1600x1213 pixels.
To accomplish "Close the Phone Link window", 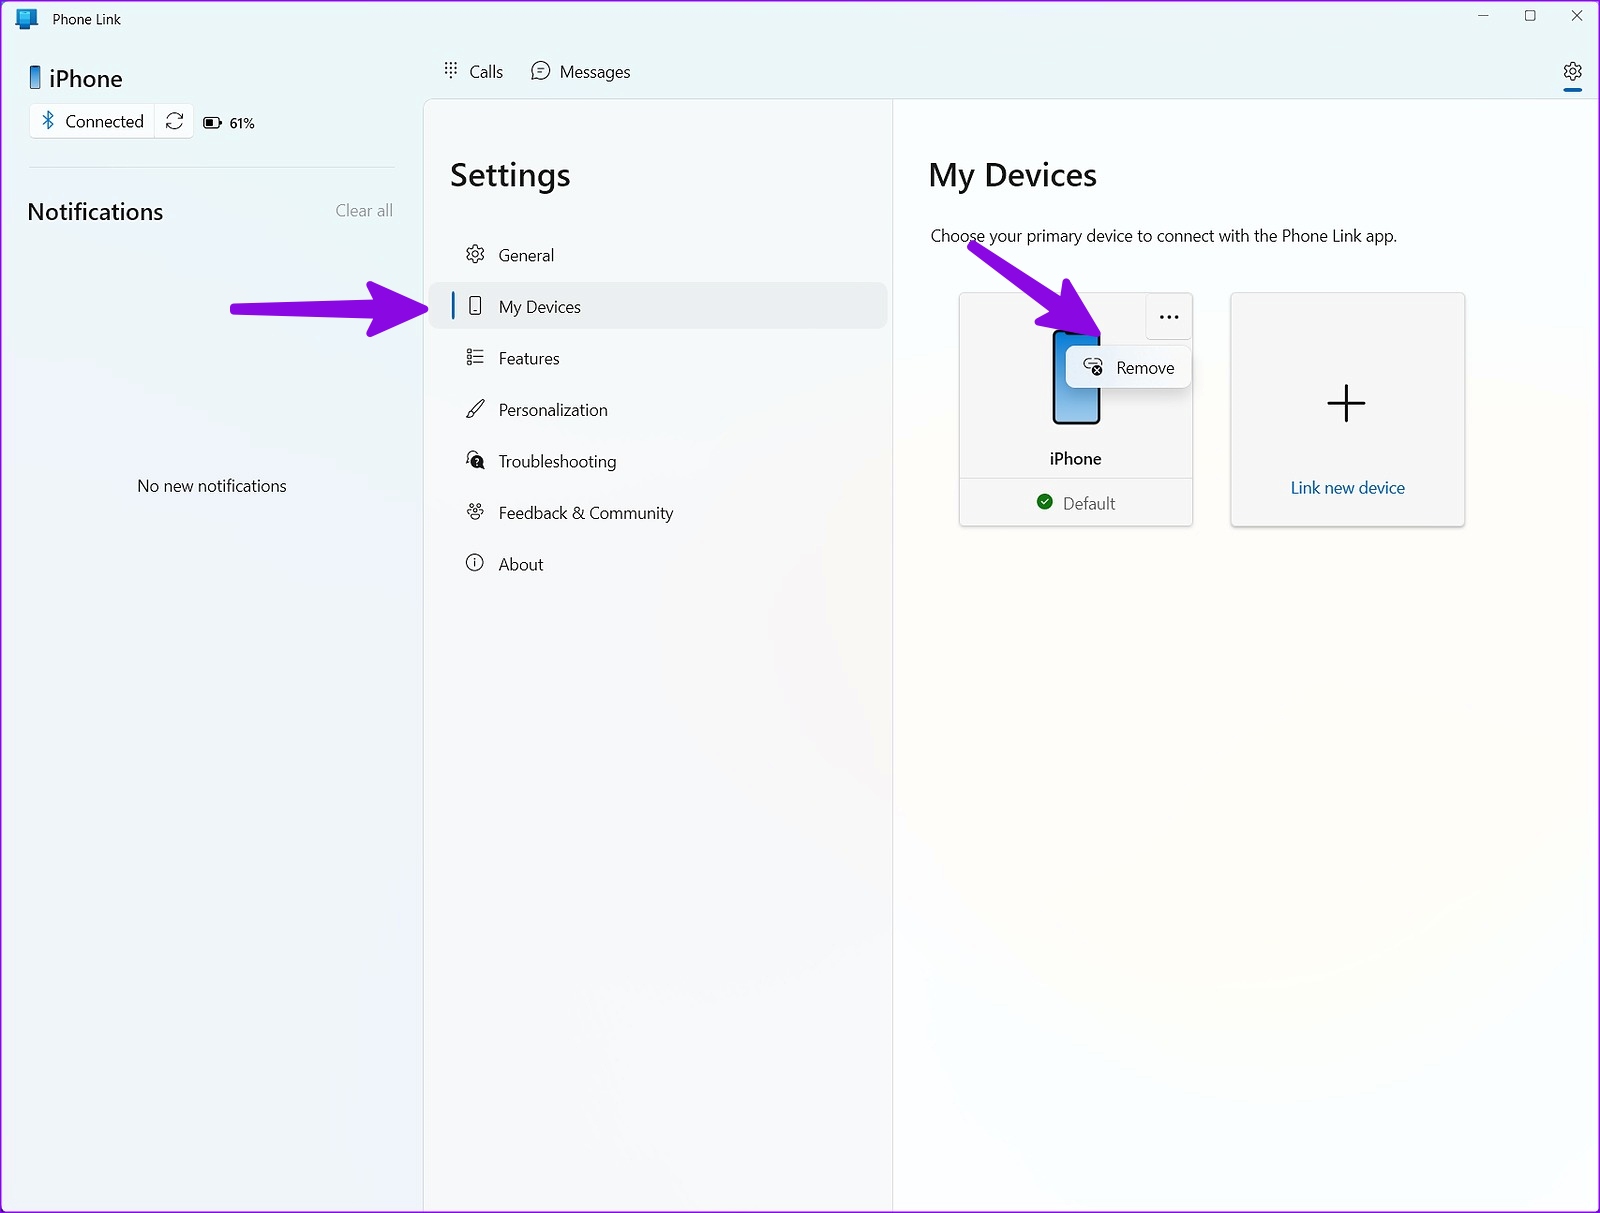I will coord(1577,16).
